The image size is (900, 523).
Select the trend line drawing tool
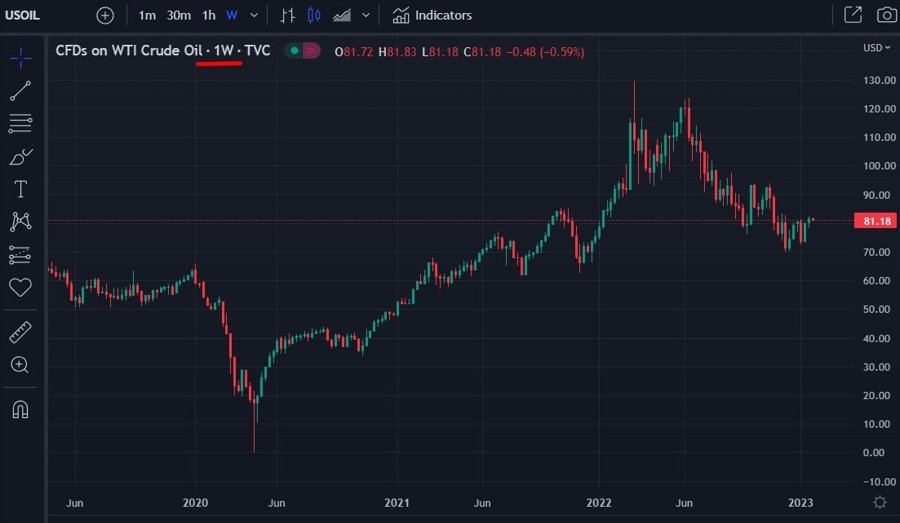(x=20, y=91)
